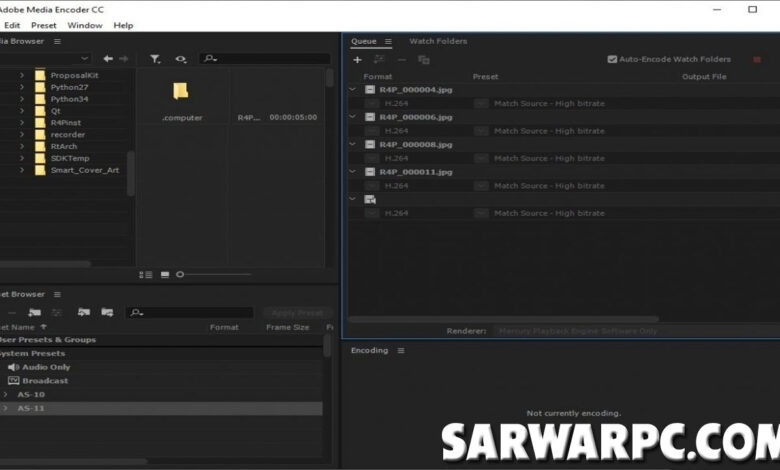
Task: Click Match Source preset link under R4P_000004.jpg
Action: pyautogui.click(x=549, y=103)
